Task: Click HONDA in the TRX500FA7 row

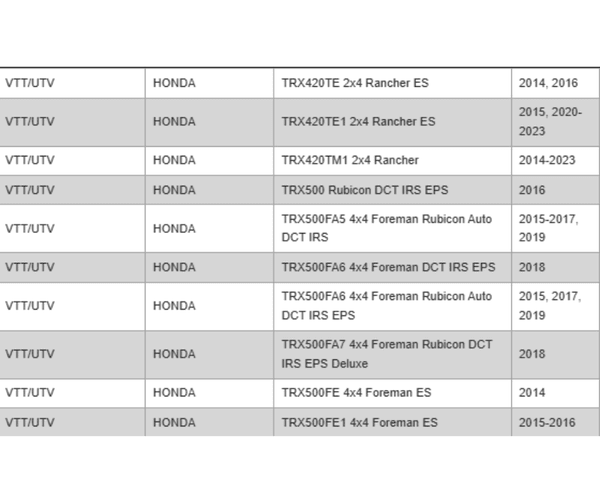Action: [174, 354]
